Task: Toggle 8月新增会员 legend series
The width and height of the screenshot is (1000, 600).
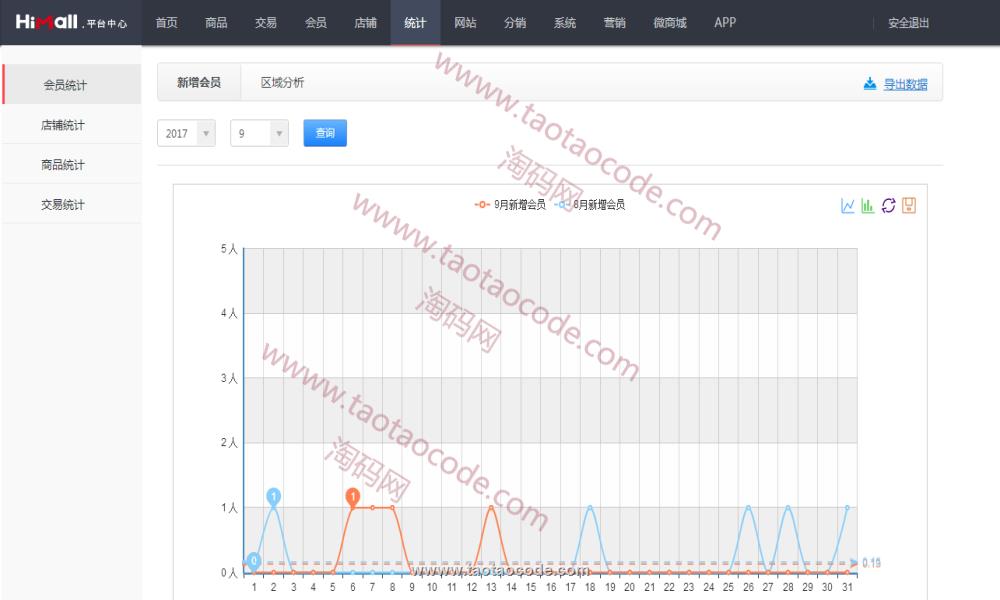Action: pos(590,205)
